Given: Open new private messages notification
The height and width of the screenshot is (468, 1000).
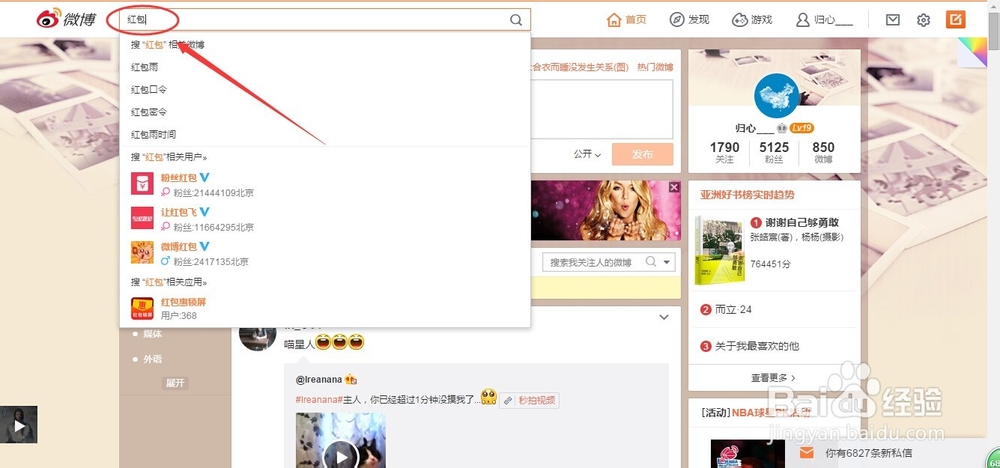Looking at the screenshot, I should [x=869, y=453].
